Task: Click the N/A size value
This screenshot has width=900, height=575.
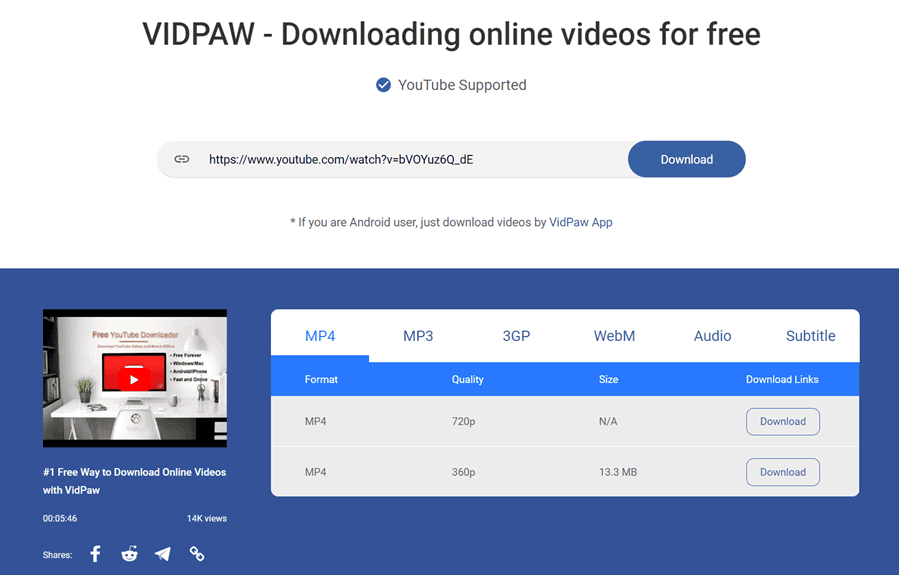Action: (x=608, y=421)
